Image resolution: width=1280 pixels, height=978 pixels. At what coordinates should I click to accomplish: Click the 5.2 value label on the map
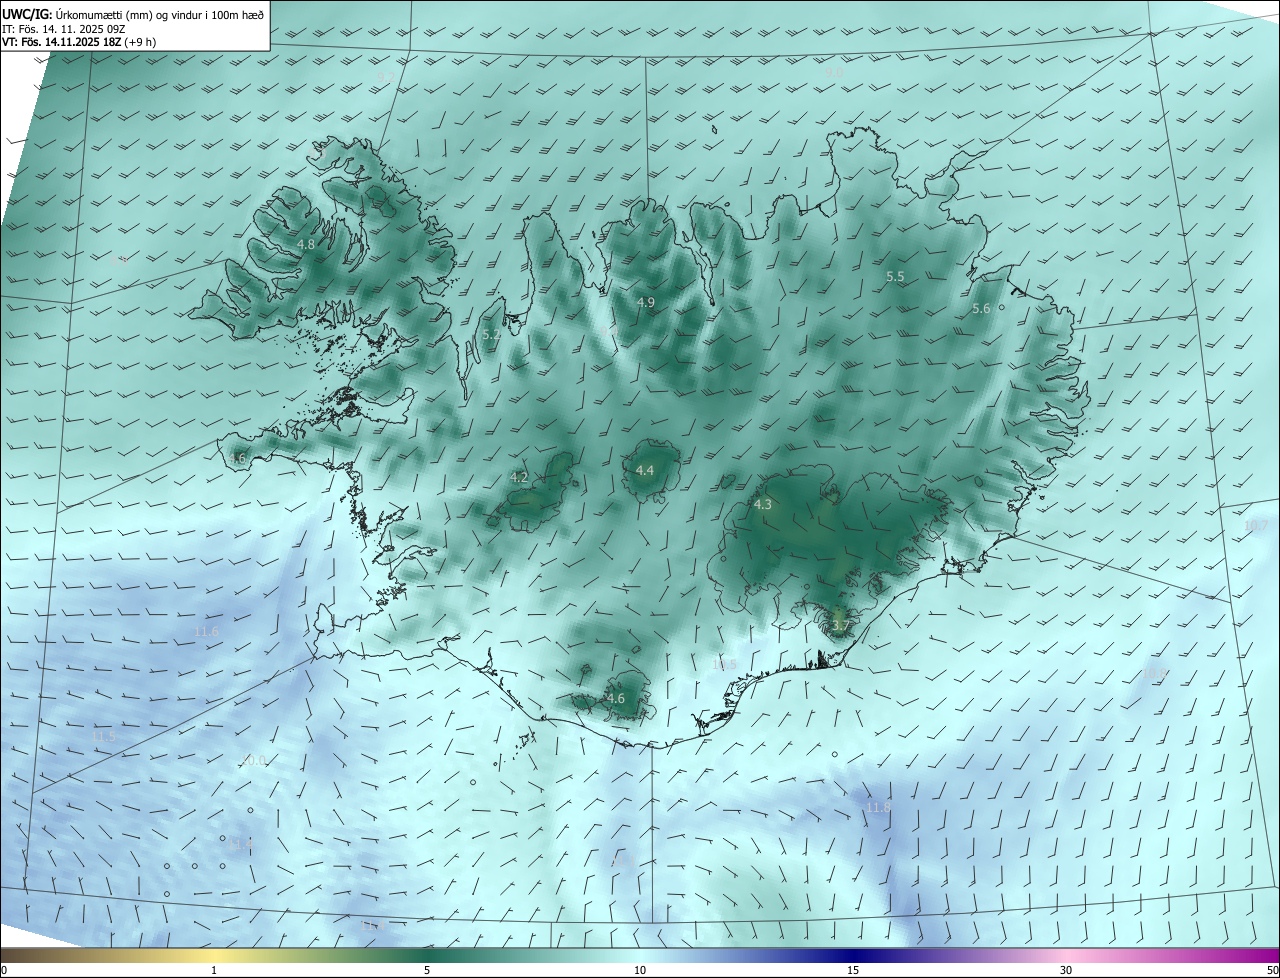[491, 335]
